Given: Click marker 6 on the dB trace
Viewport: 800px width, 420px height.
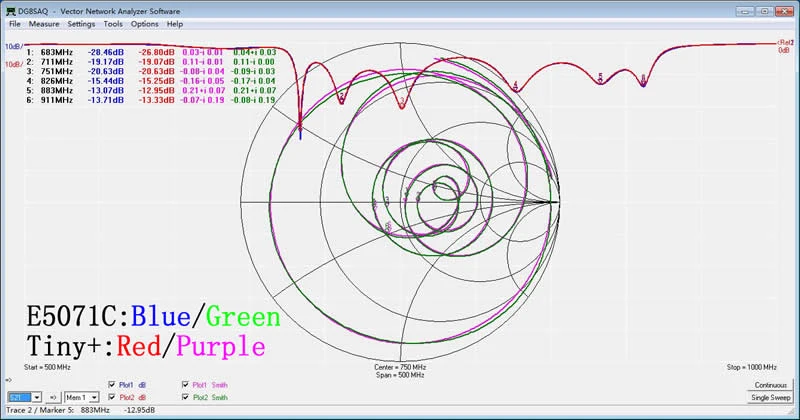Looking at the screenshot, I should (643, 80).
